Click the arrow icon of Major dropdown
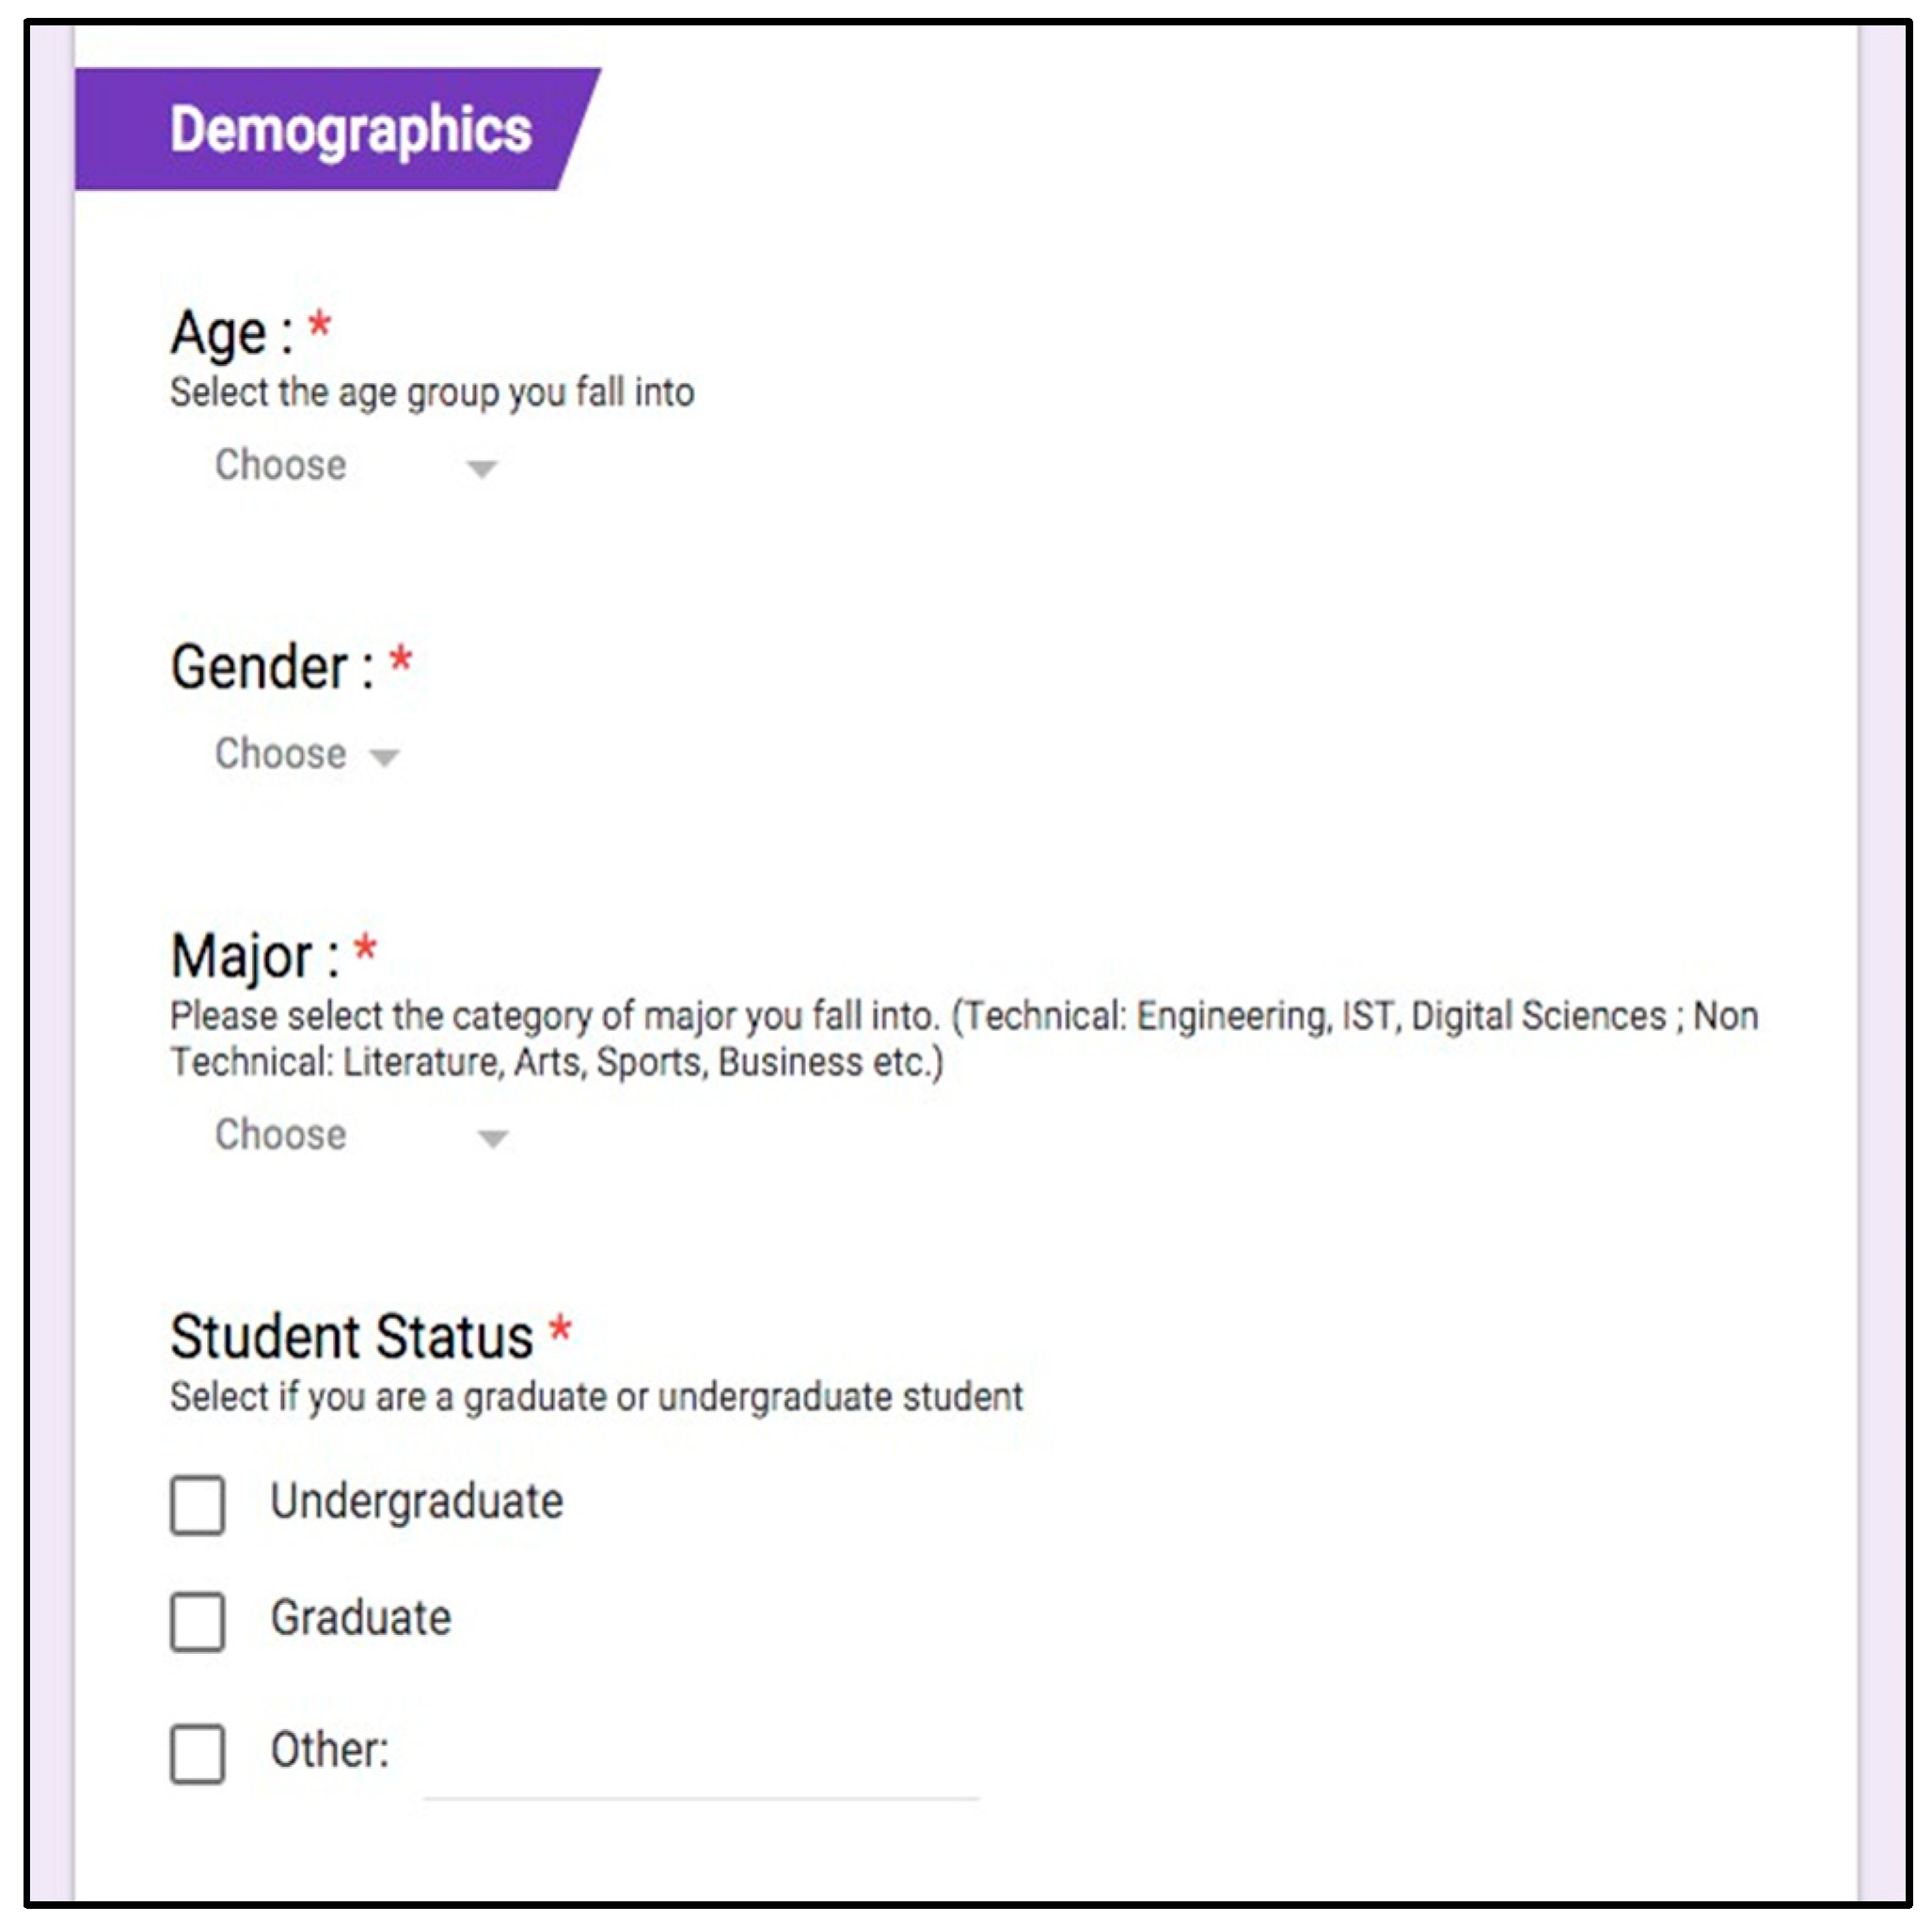 492,1138
